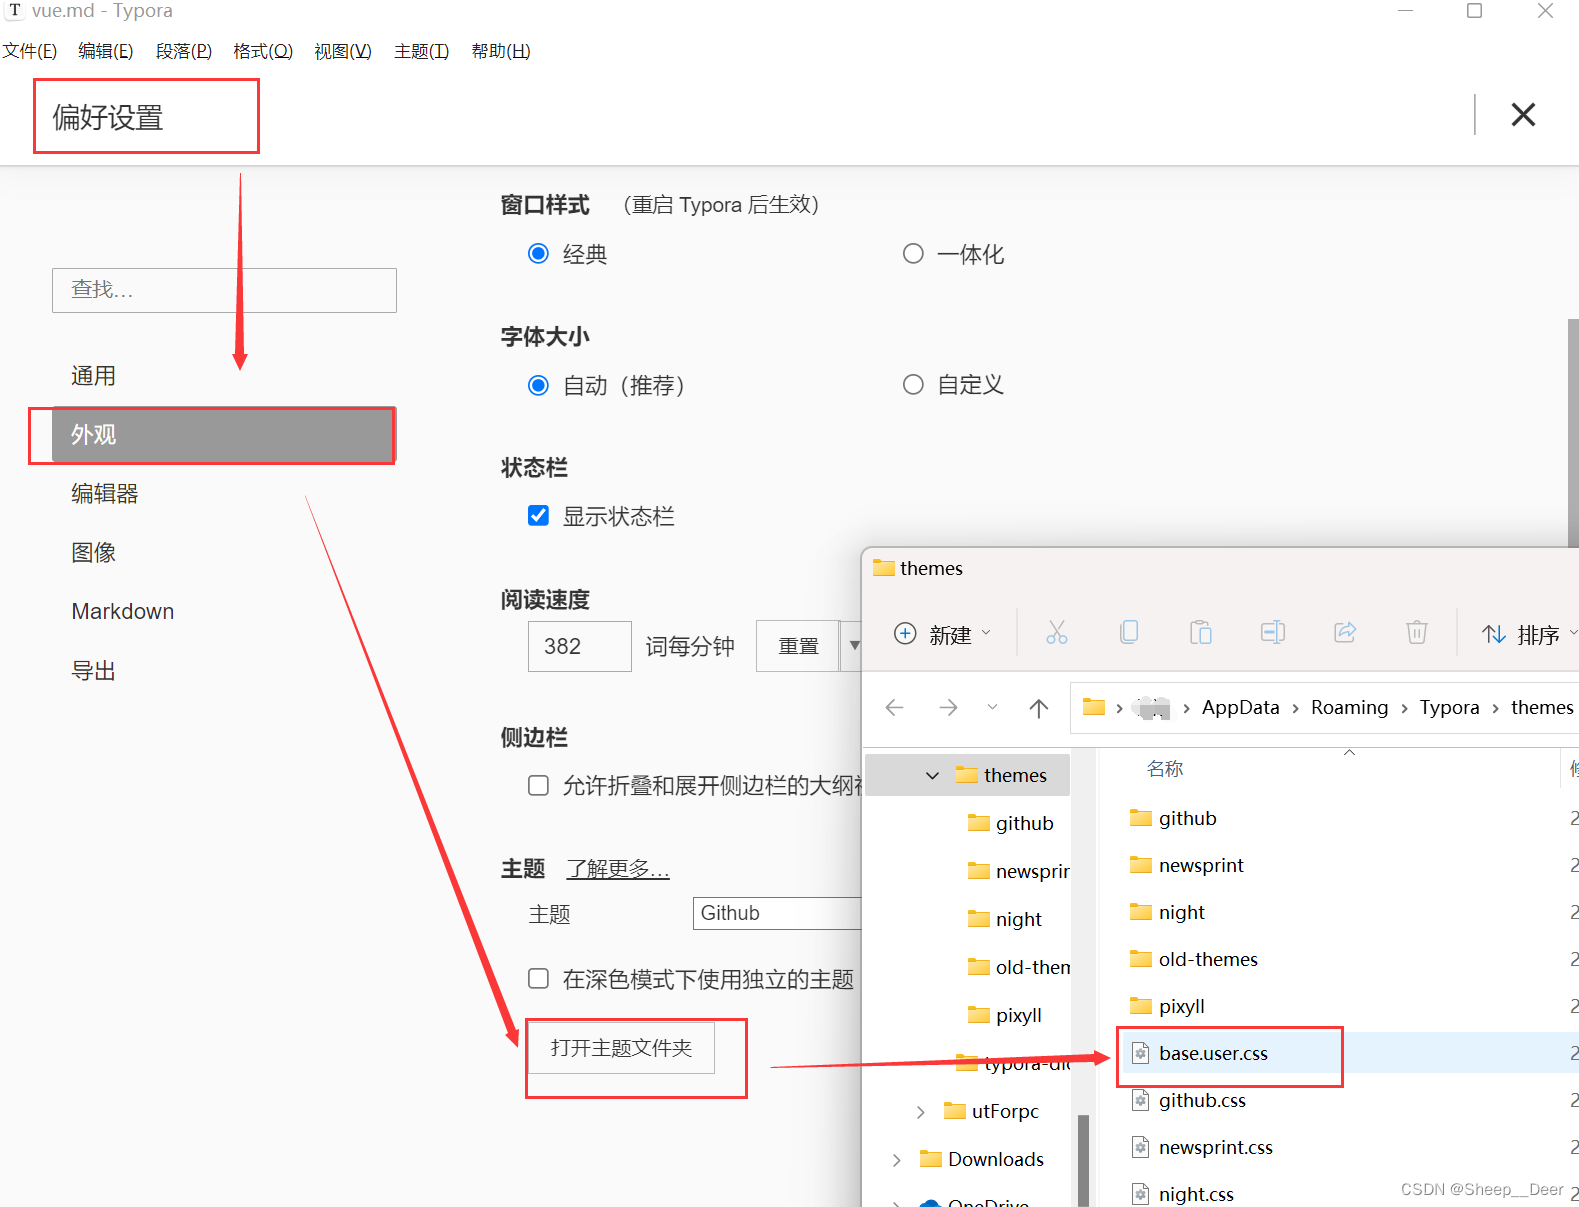
Task: Open the 编辑(E) menu
Action: (x=106, y=51)
